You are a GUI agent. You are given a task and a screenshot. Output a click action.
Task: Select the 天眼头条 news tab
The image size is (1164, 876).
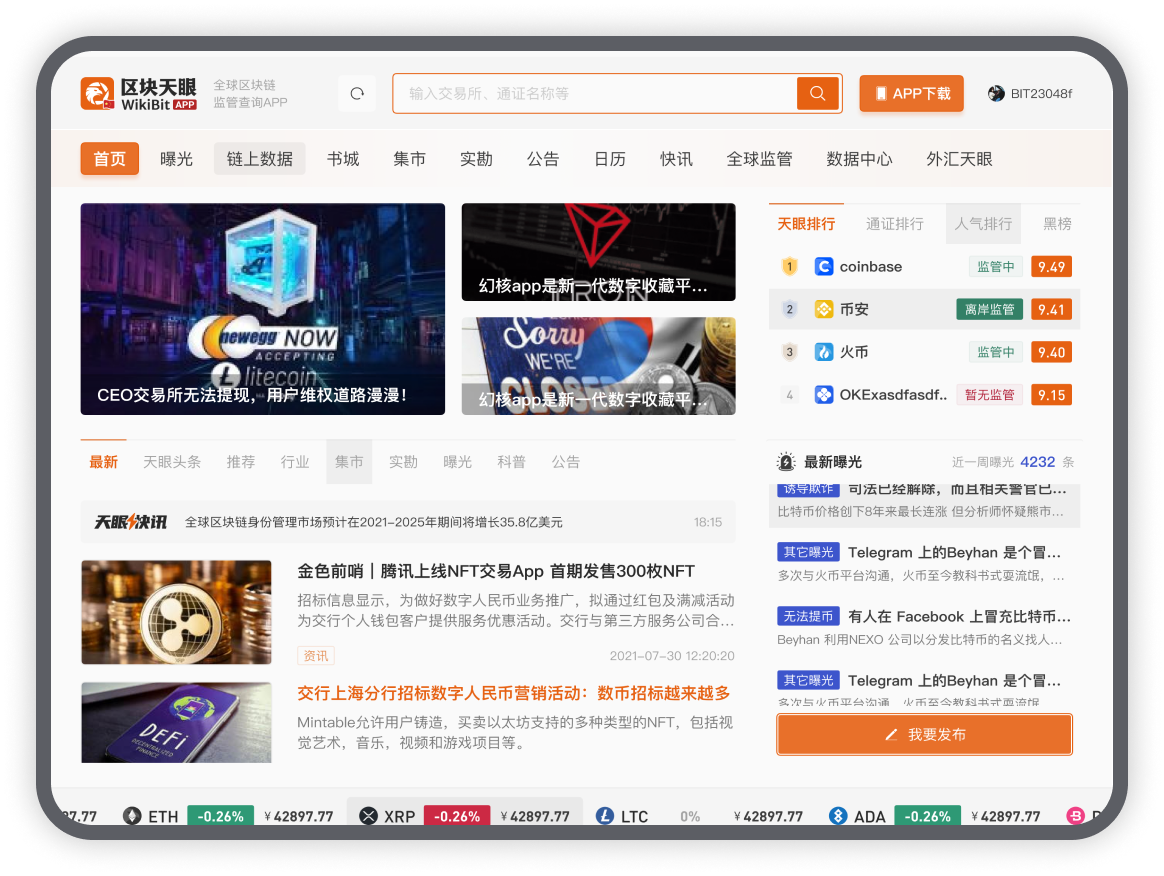coord(172,462)
